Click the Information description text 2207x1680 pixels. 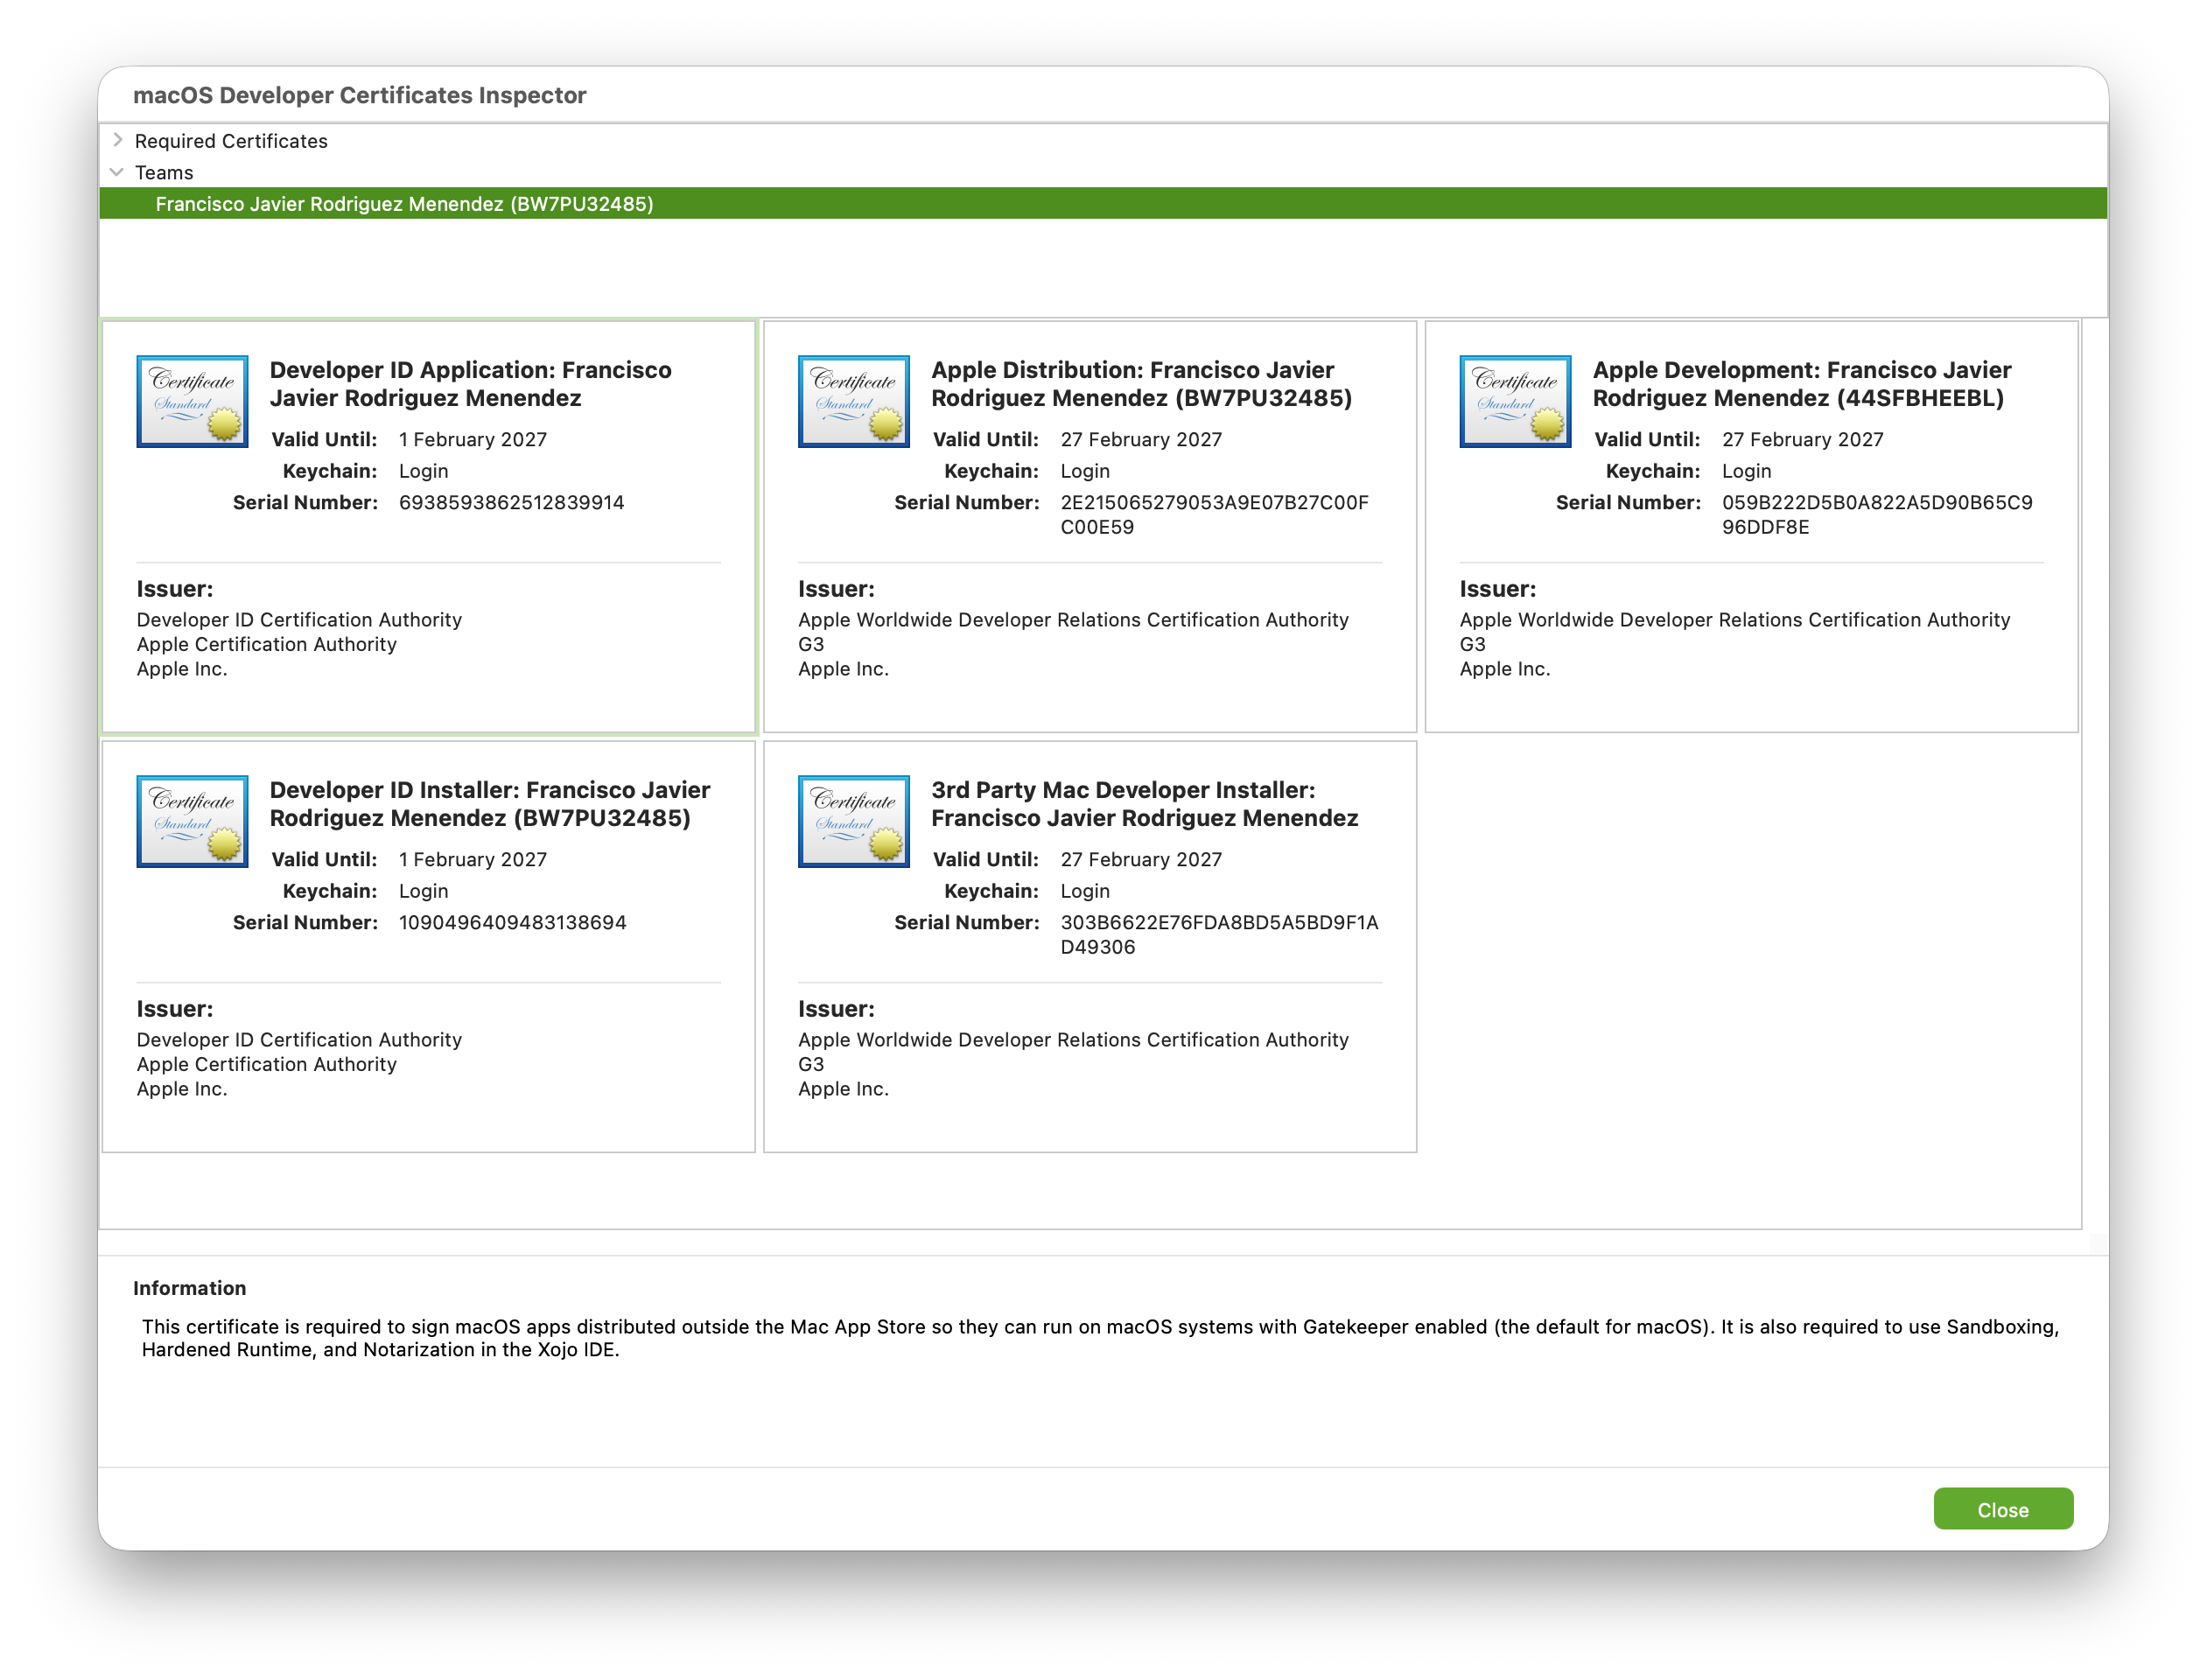pyautogui.click(x=1100, y=1338)
